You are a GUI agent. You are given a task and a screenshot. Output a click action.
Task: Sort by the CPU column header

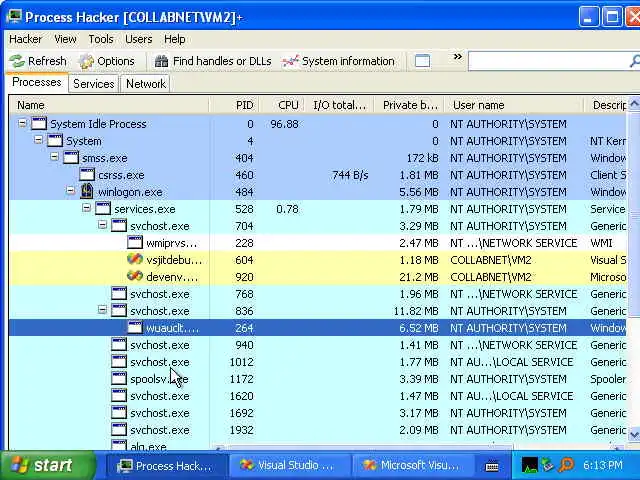(x=282, y=105)
